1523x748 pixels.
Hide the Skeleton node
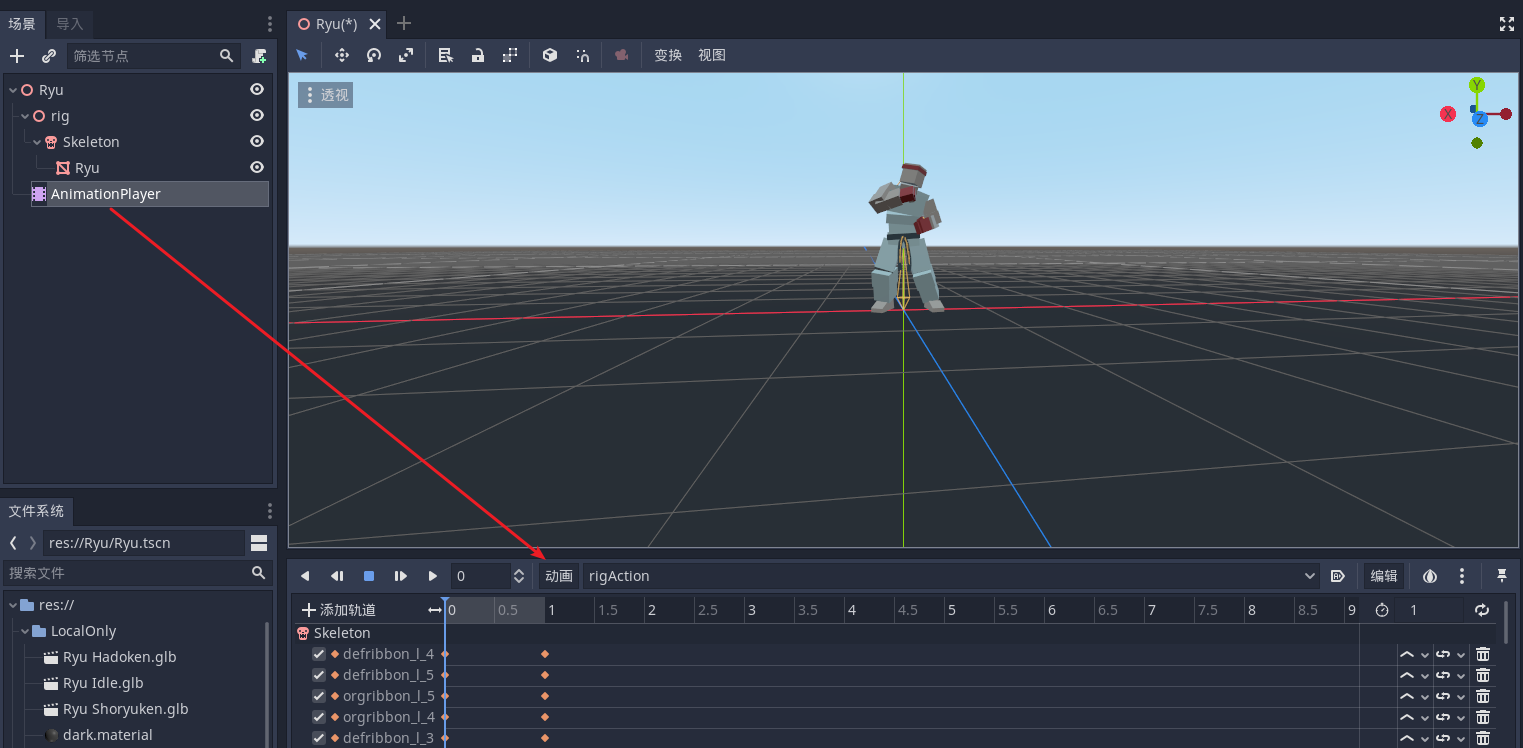pyautogui.click(x=257, y=142)
